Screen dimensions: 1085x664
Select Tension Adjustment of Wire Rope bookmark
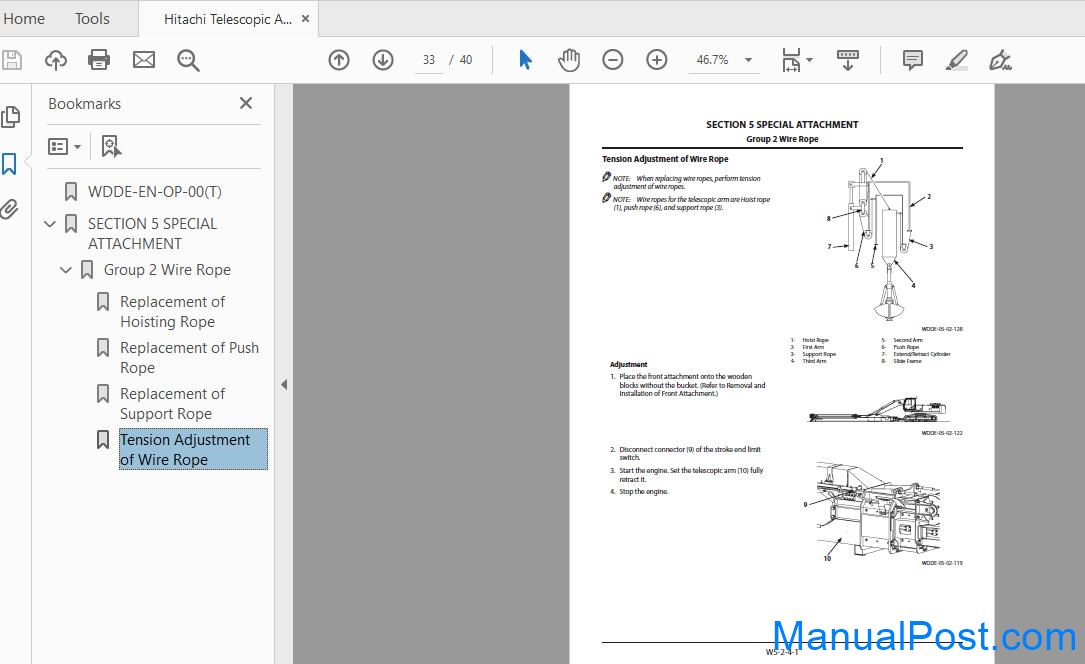pos(193,450)
